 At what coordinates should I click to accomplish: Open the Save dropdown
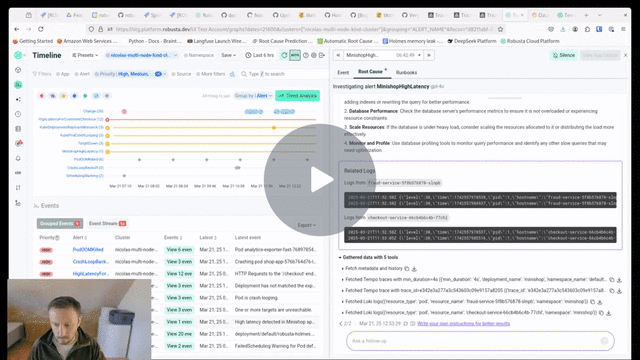click(229, 55)
